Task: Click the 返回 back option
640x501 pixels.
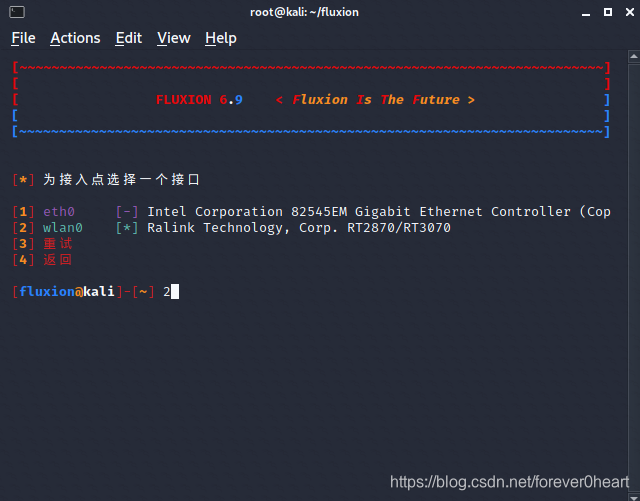Action: click(58, 260)
